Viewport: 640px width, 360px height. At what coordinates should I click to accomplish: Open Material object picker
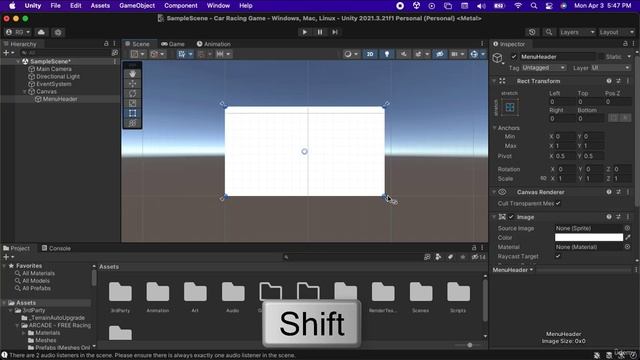click(x=627, y=247)
